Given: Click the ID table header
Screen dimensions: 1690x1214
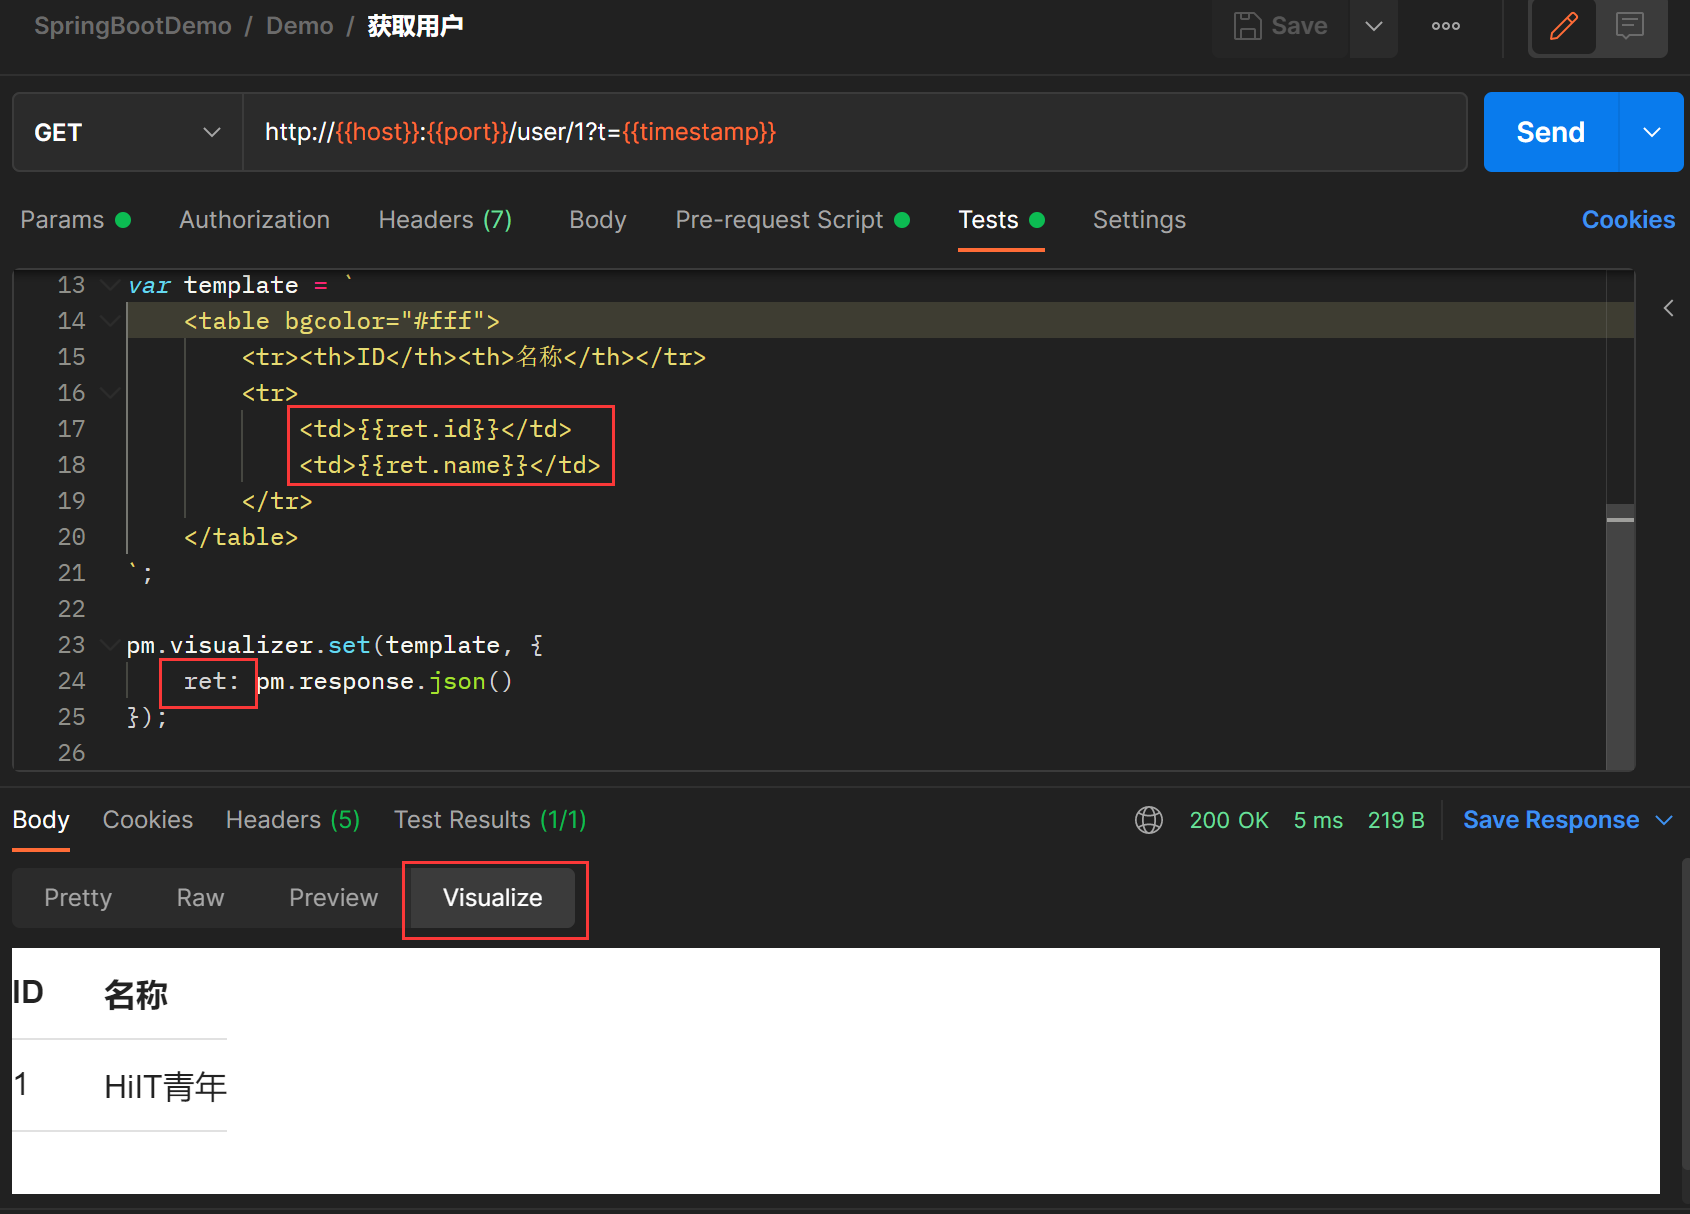Looking at the screenshot, I should (28, 992).
